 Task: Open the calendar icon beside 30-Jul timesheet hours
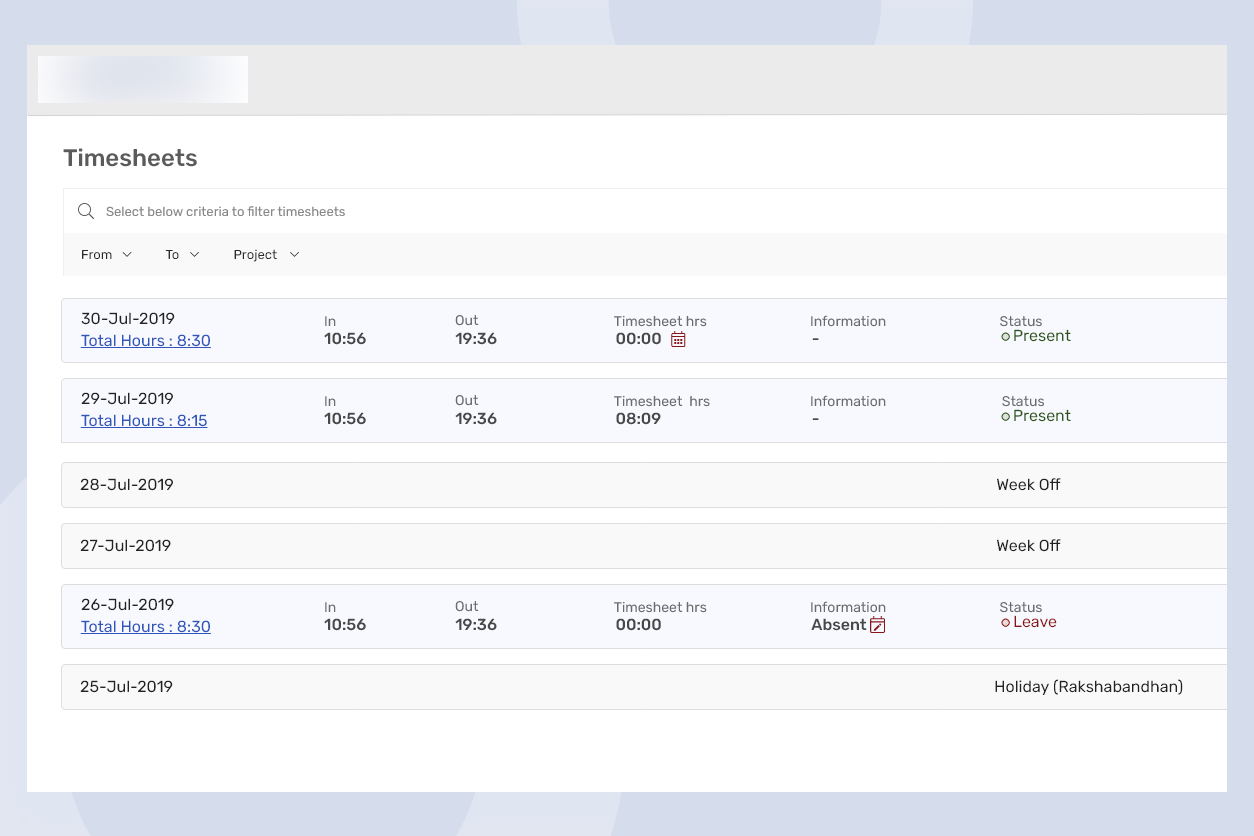pyautogui.click(x=678, y=339)
